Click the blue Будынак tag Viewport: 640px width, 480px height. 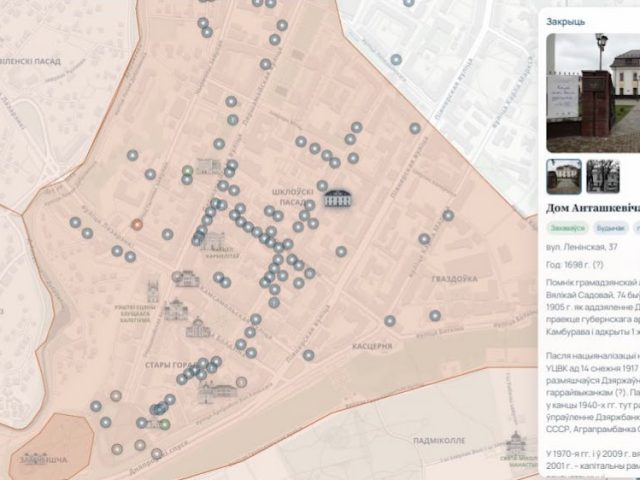coord(611,228)
